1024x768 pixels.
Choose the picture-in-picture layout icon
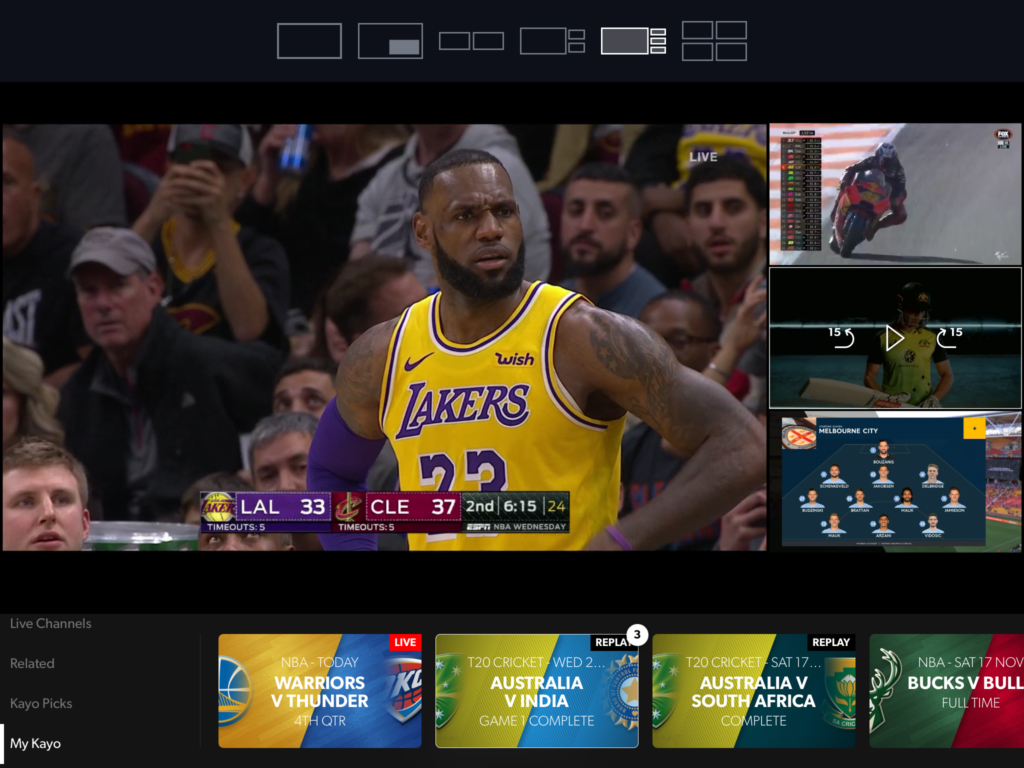(390, 41)
